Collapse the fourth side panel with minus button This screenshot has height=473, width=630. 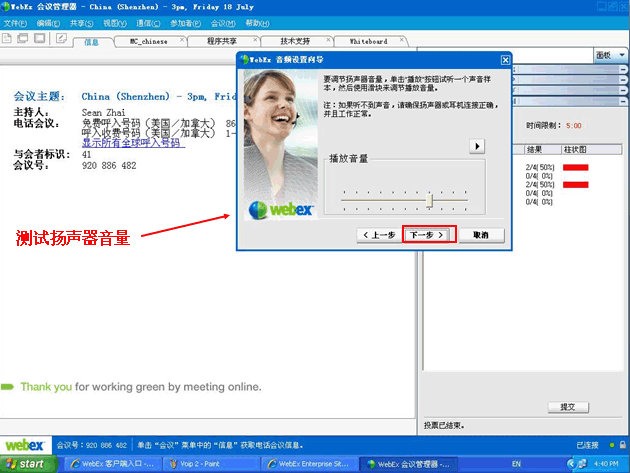(623, 101)
